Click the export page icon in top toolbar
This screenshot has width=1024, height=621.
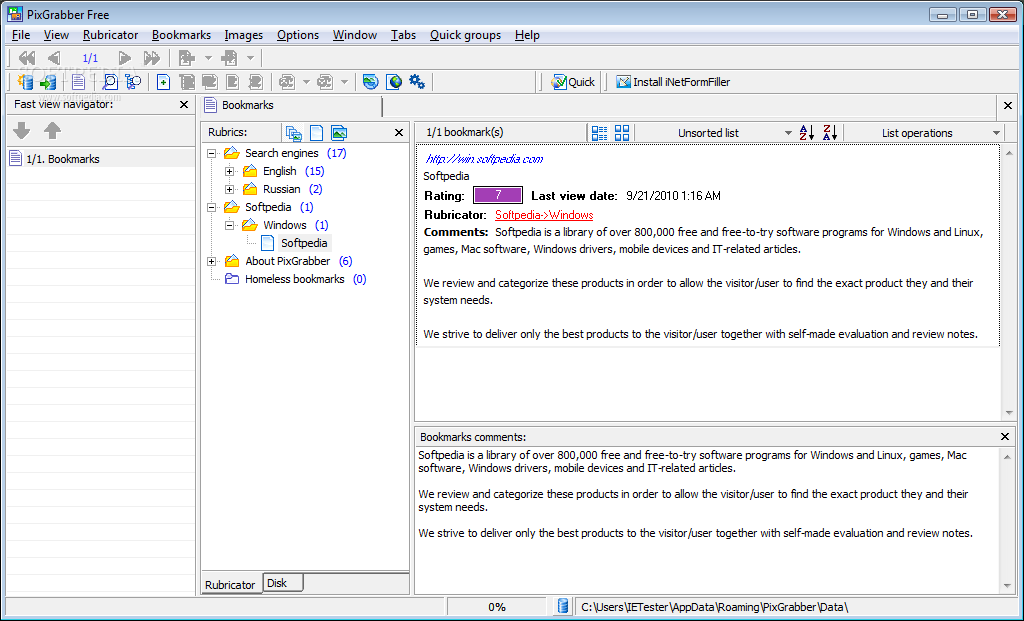(x=187, y=58)
